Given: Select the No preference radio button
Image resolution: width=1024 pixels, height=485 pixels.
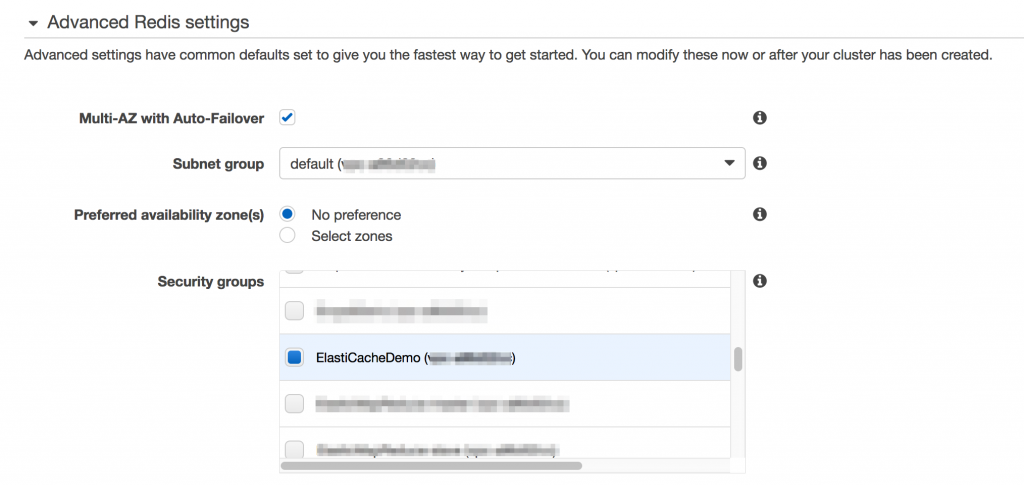Looking at the screenshot, I should pos(288,215).
